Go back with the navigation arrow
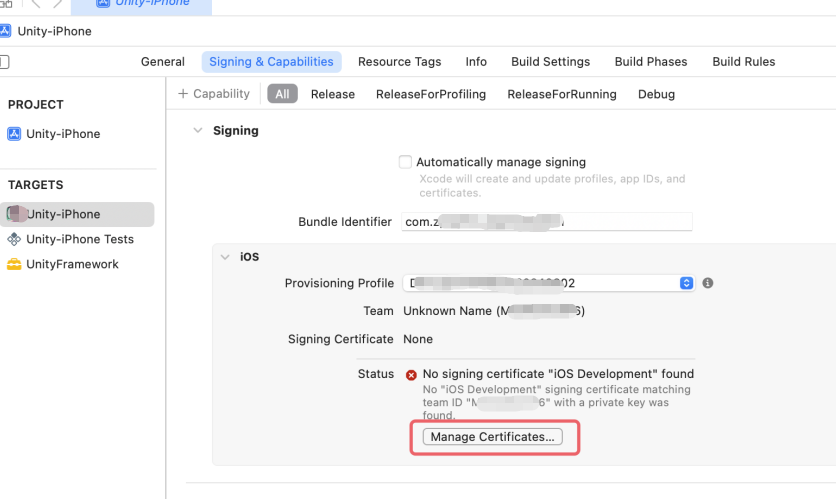The height and width of the screenshot is (499, 836). click(36, 4)
